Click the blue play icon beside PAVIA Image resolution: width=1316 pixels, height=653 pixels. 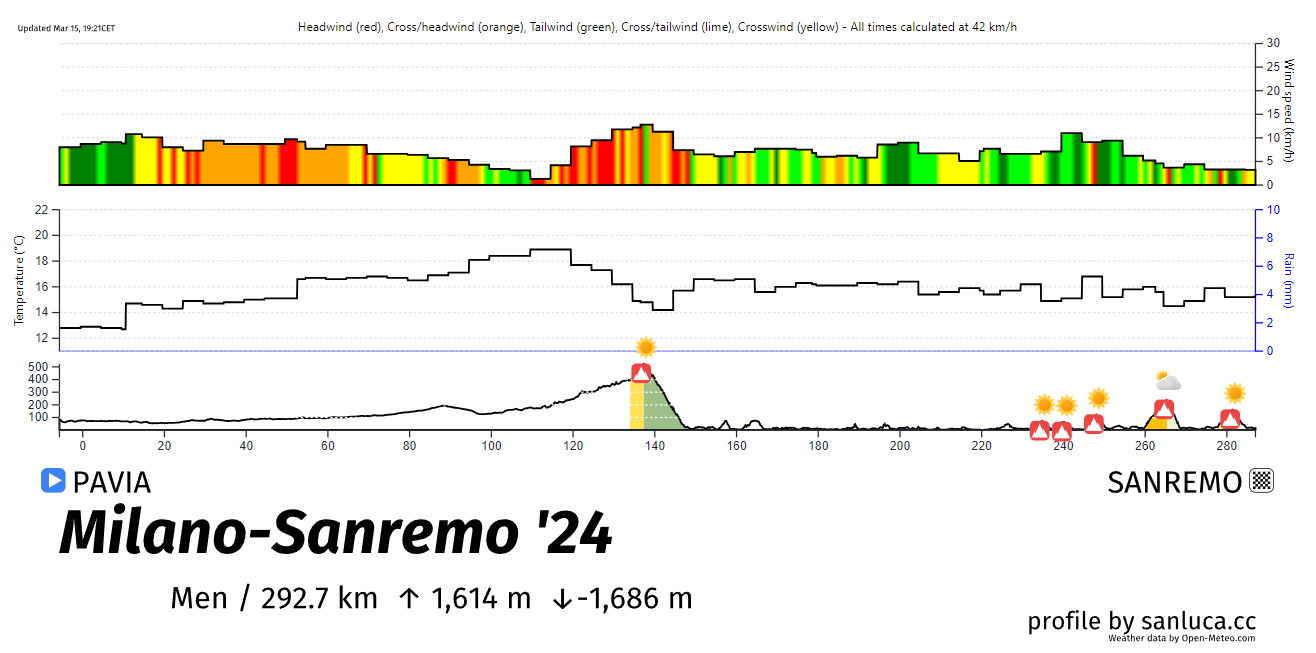[x=53, y=481]
